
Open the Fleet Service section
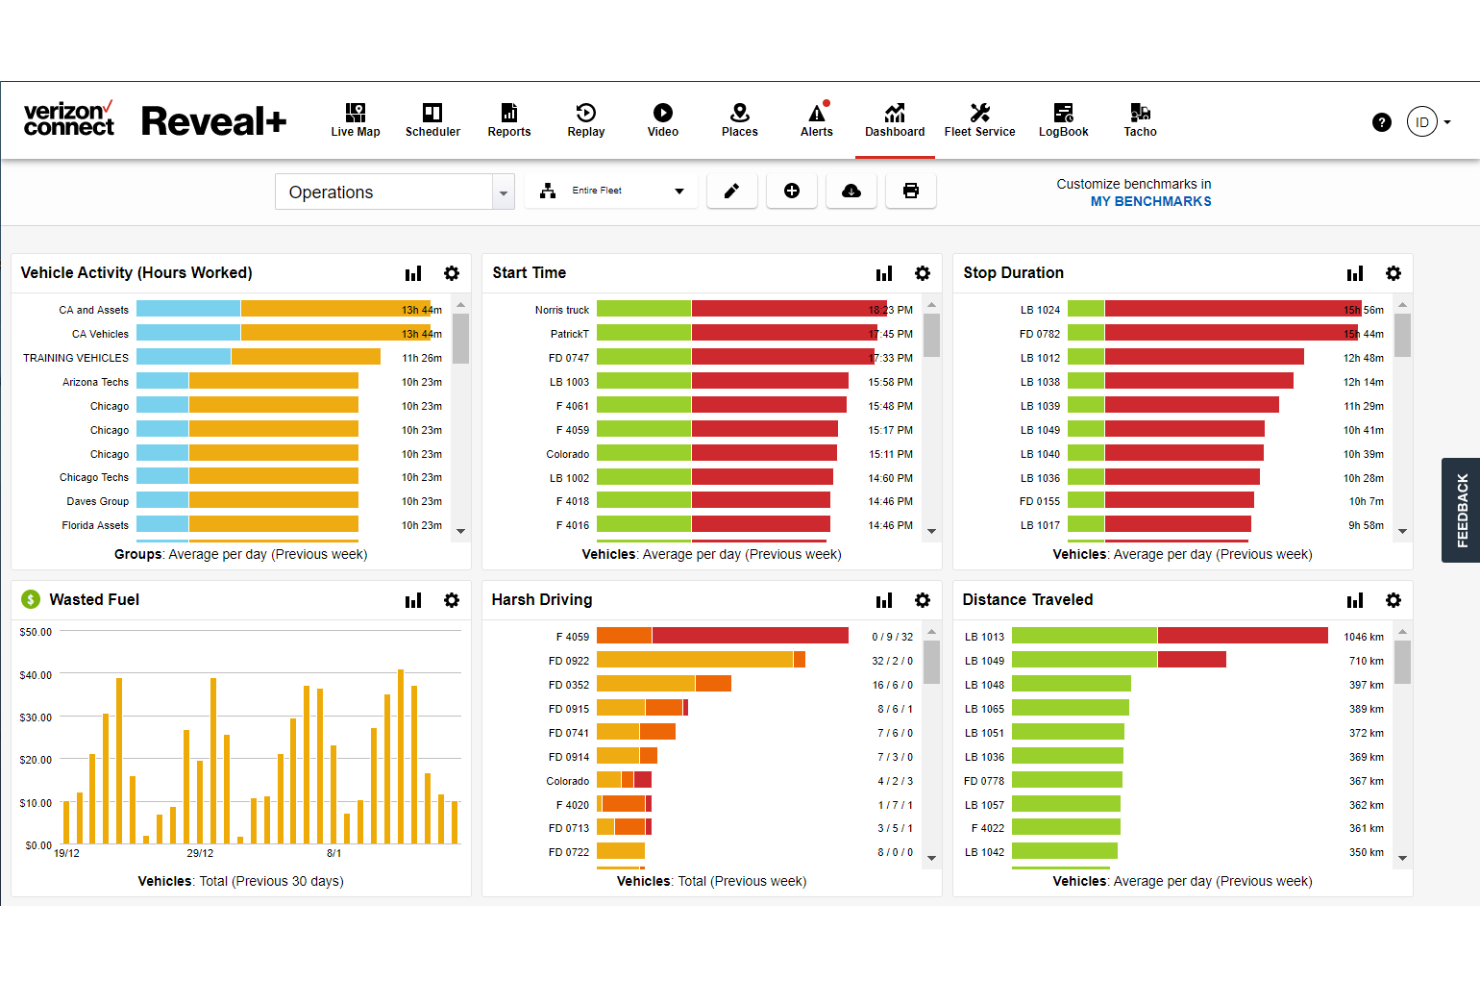pos(979,120)
